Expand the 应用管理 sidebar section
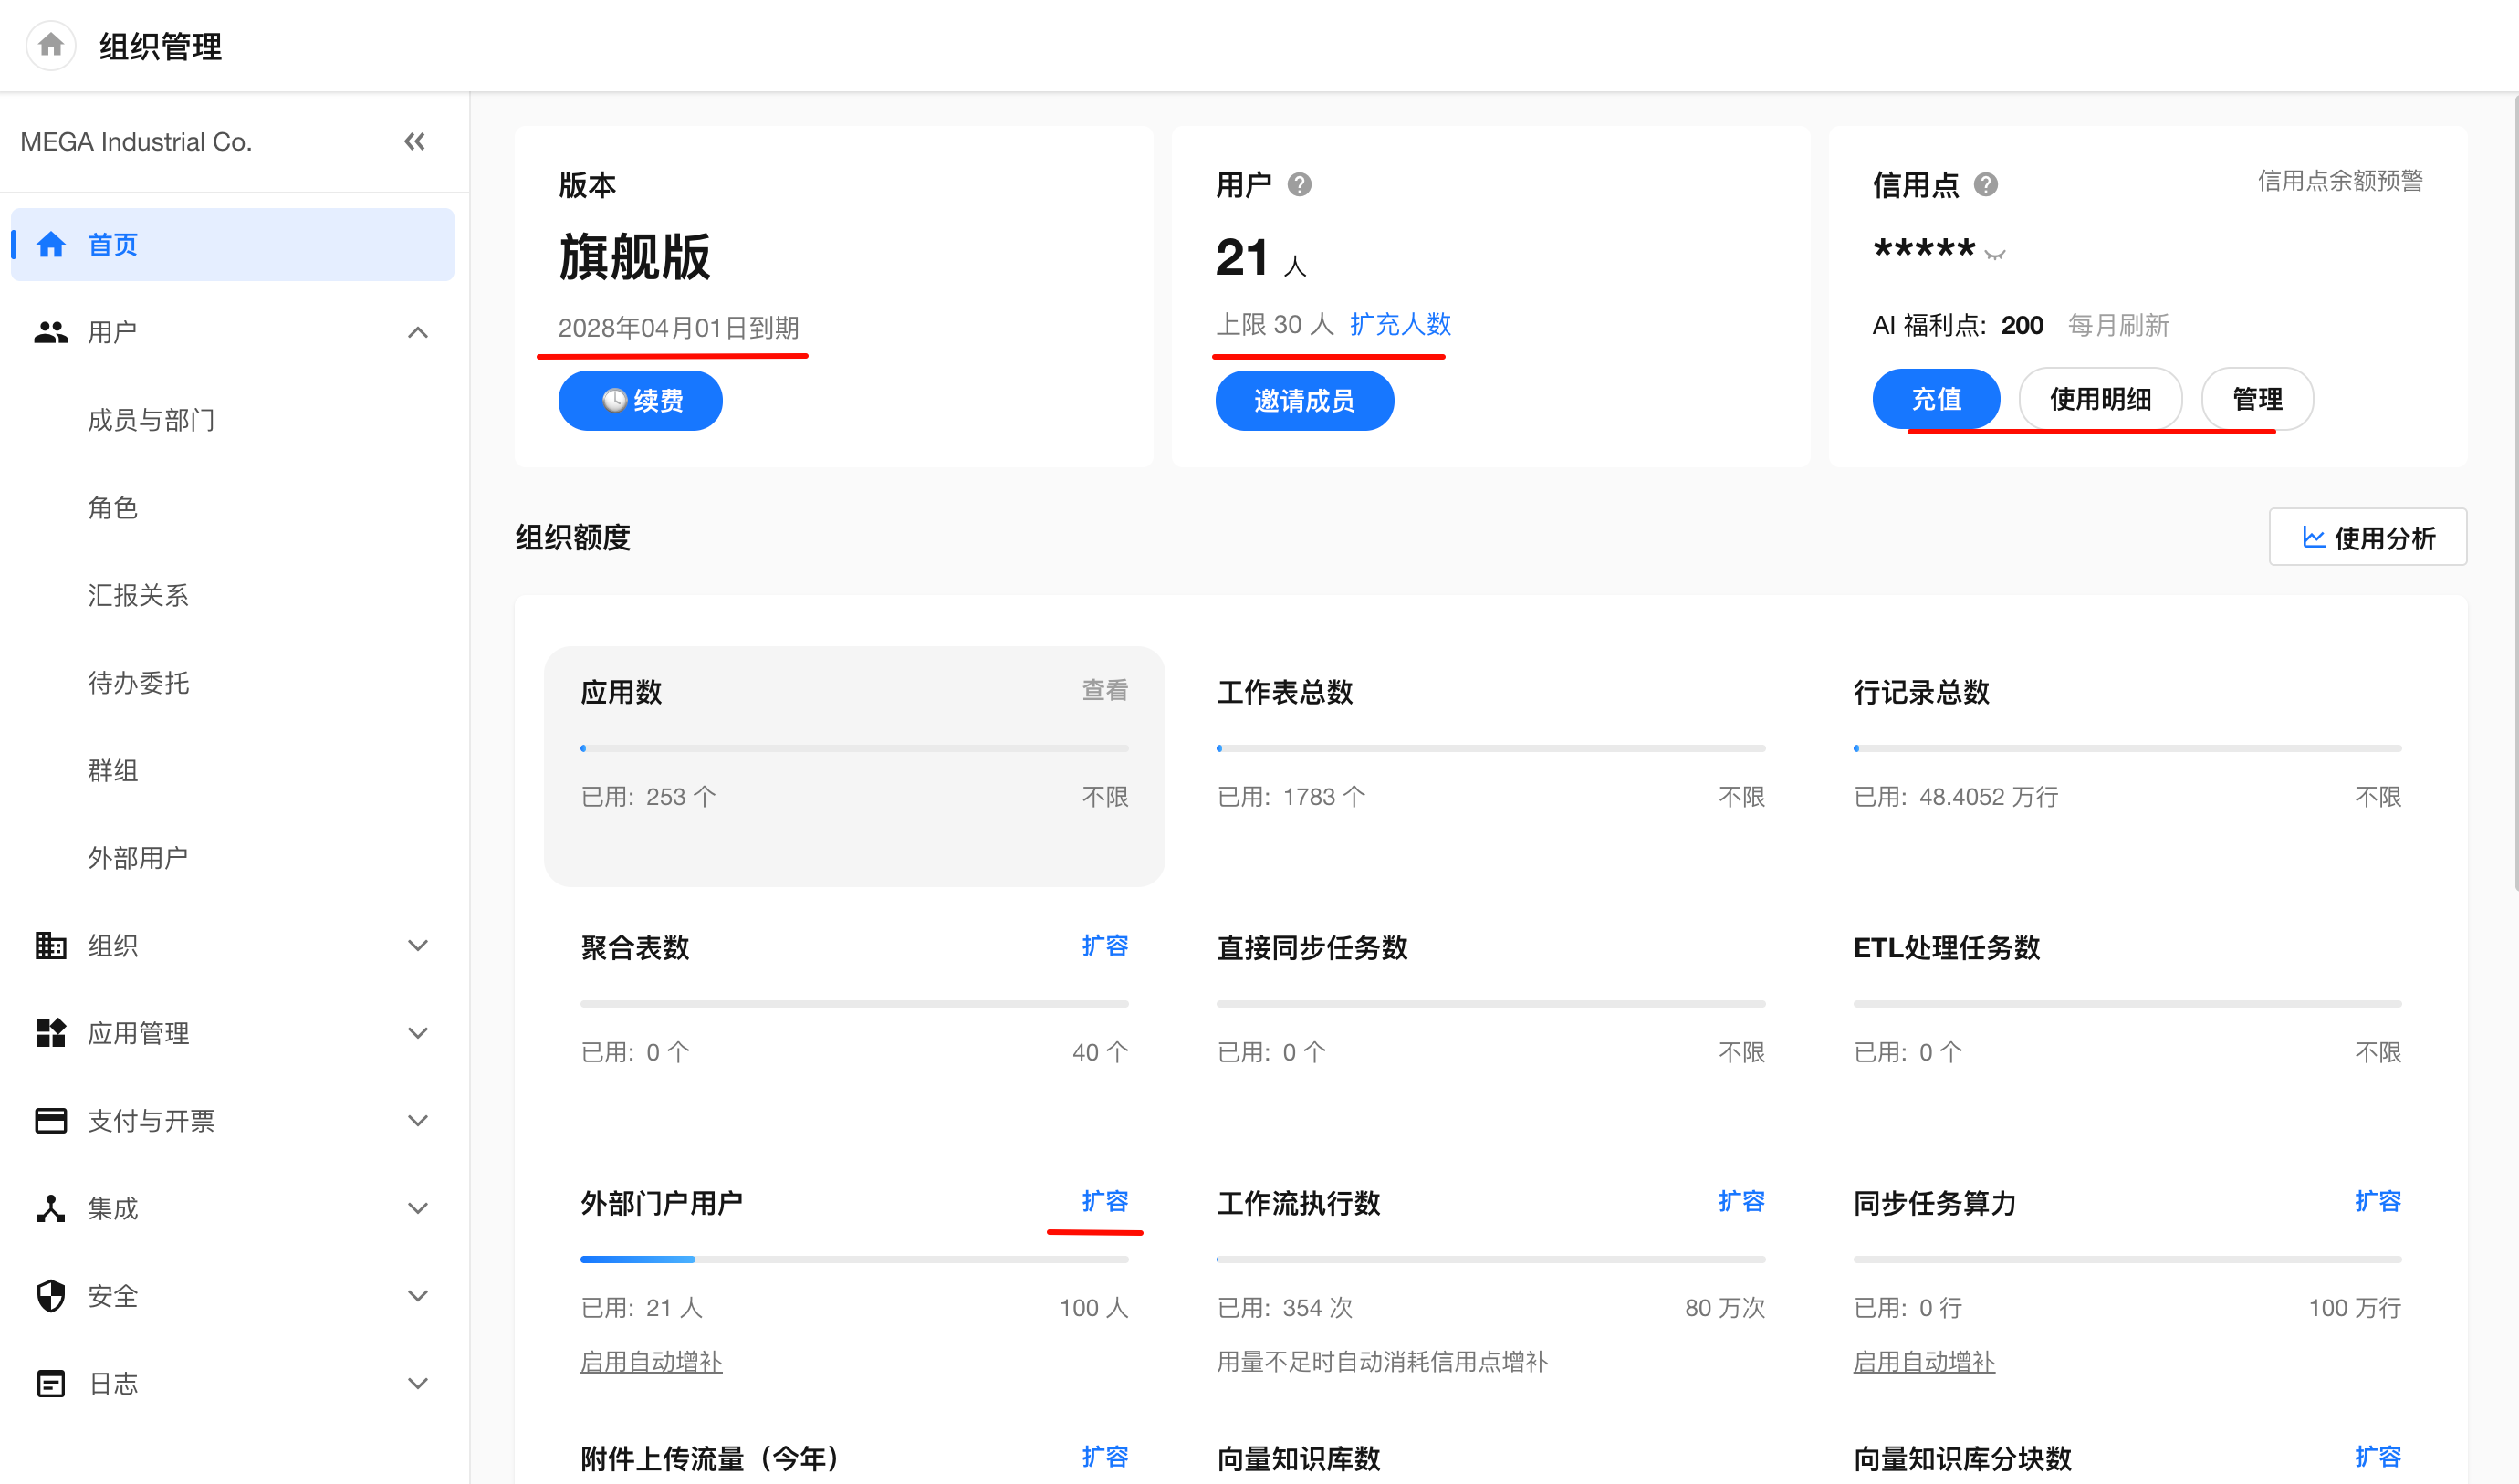2519x1484 pixels. point(418,1033)
